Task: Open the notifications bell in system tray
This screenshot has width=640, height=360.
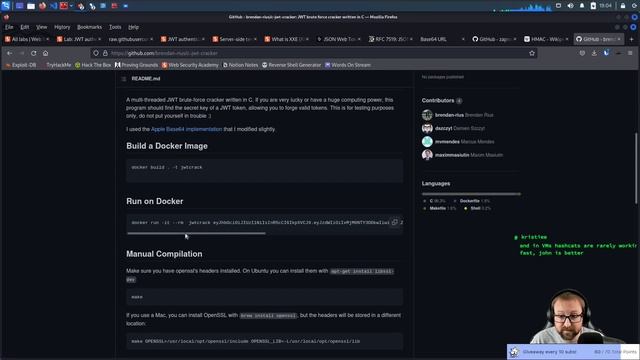Action: [582, 6]
